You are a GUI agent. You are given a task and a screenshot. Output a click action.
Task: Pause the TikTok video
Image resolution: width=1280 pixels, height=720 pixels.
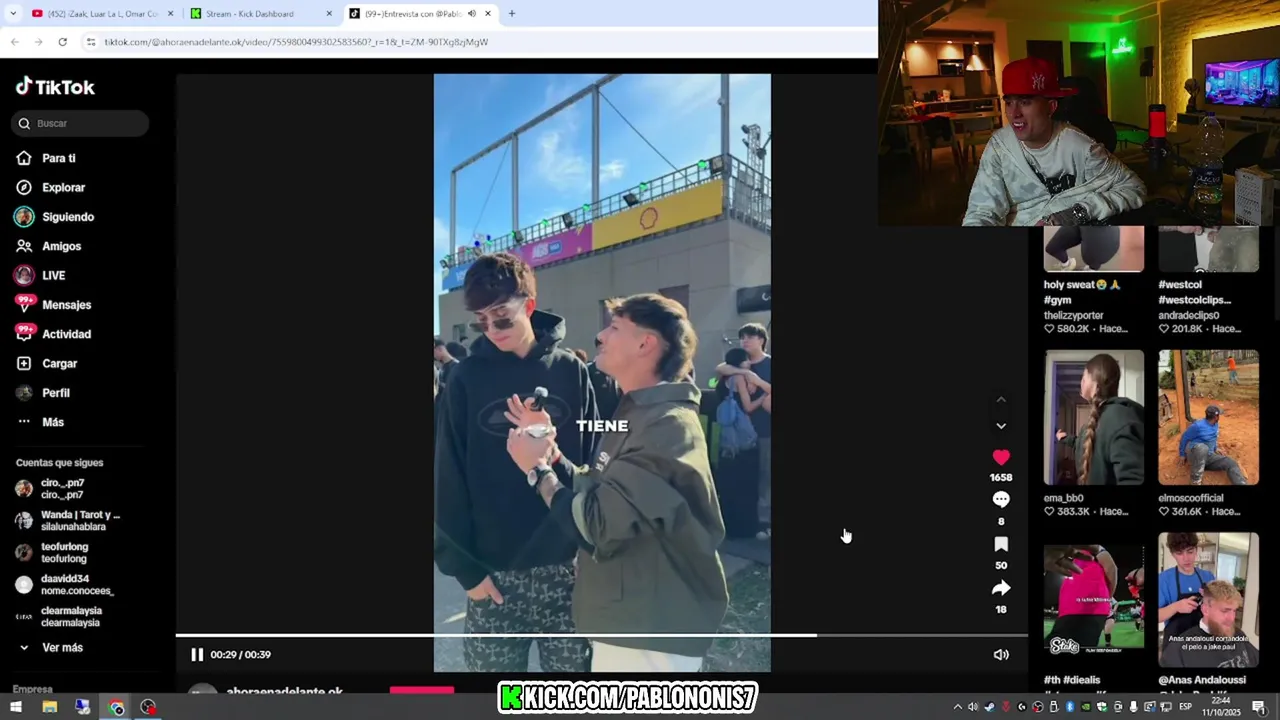pos(197,655)
